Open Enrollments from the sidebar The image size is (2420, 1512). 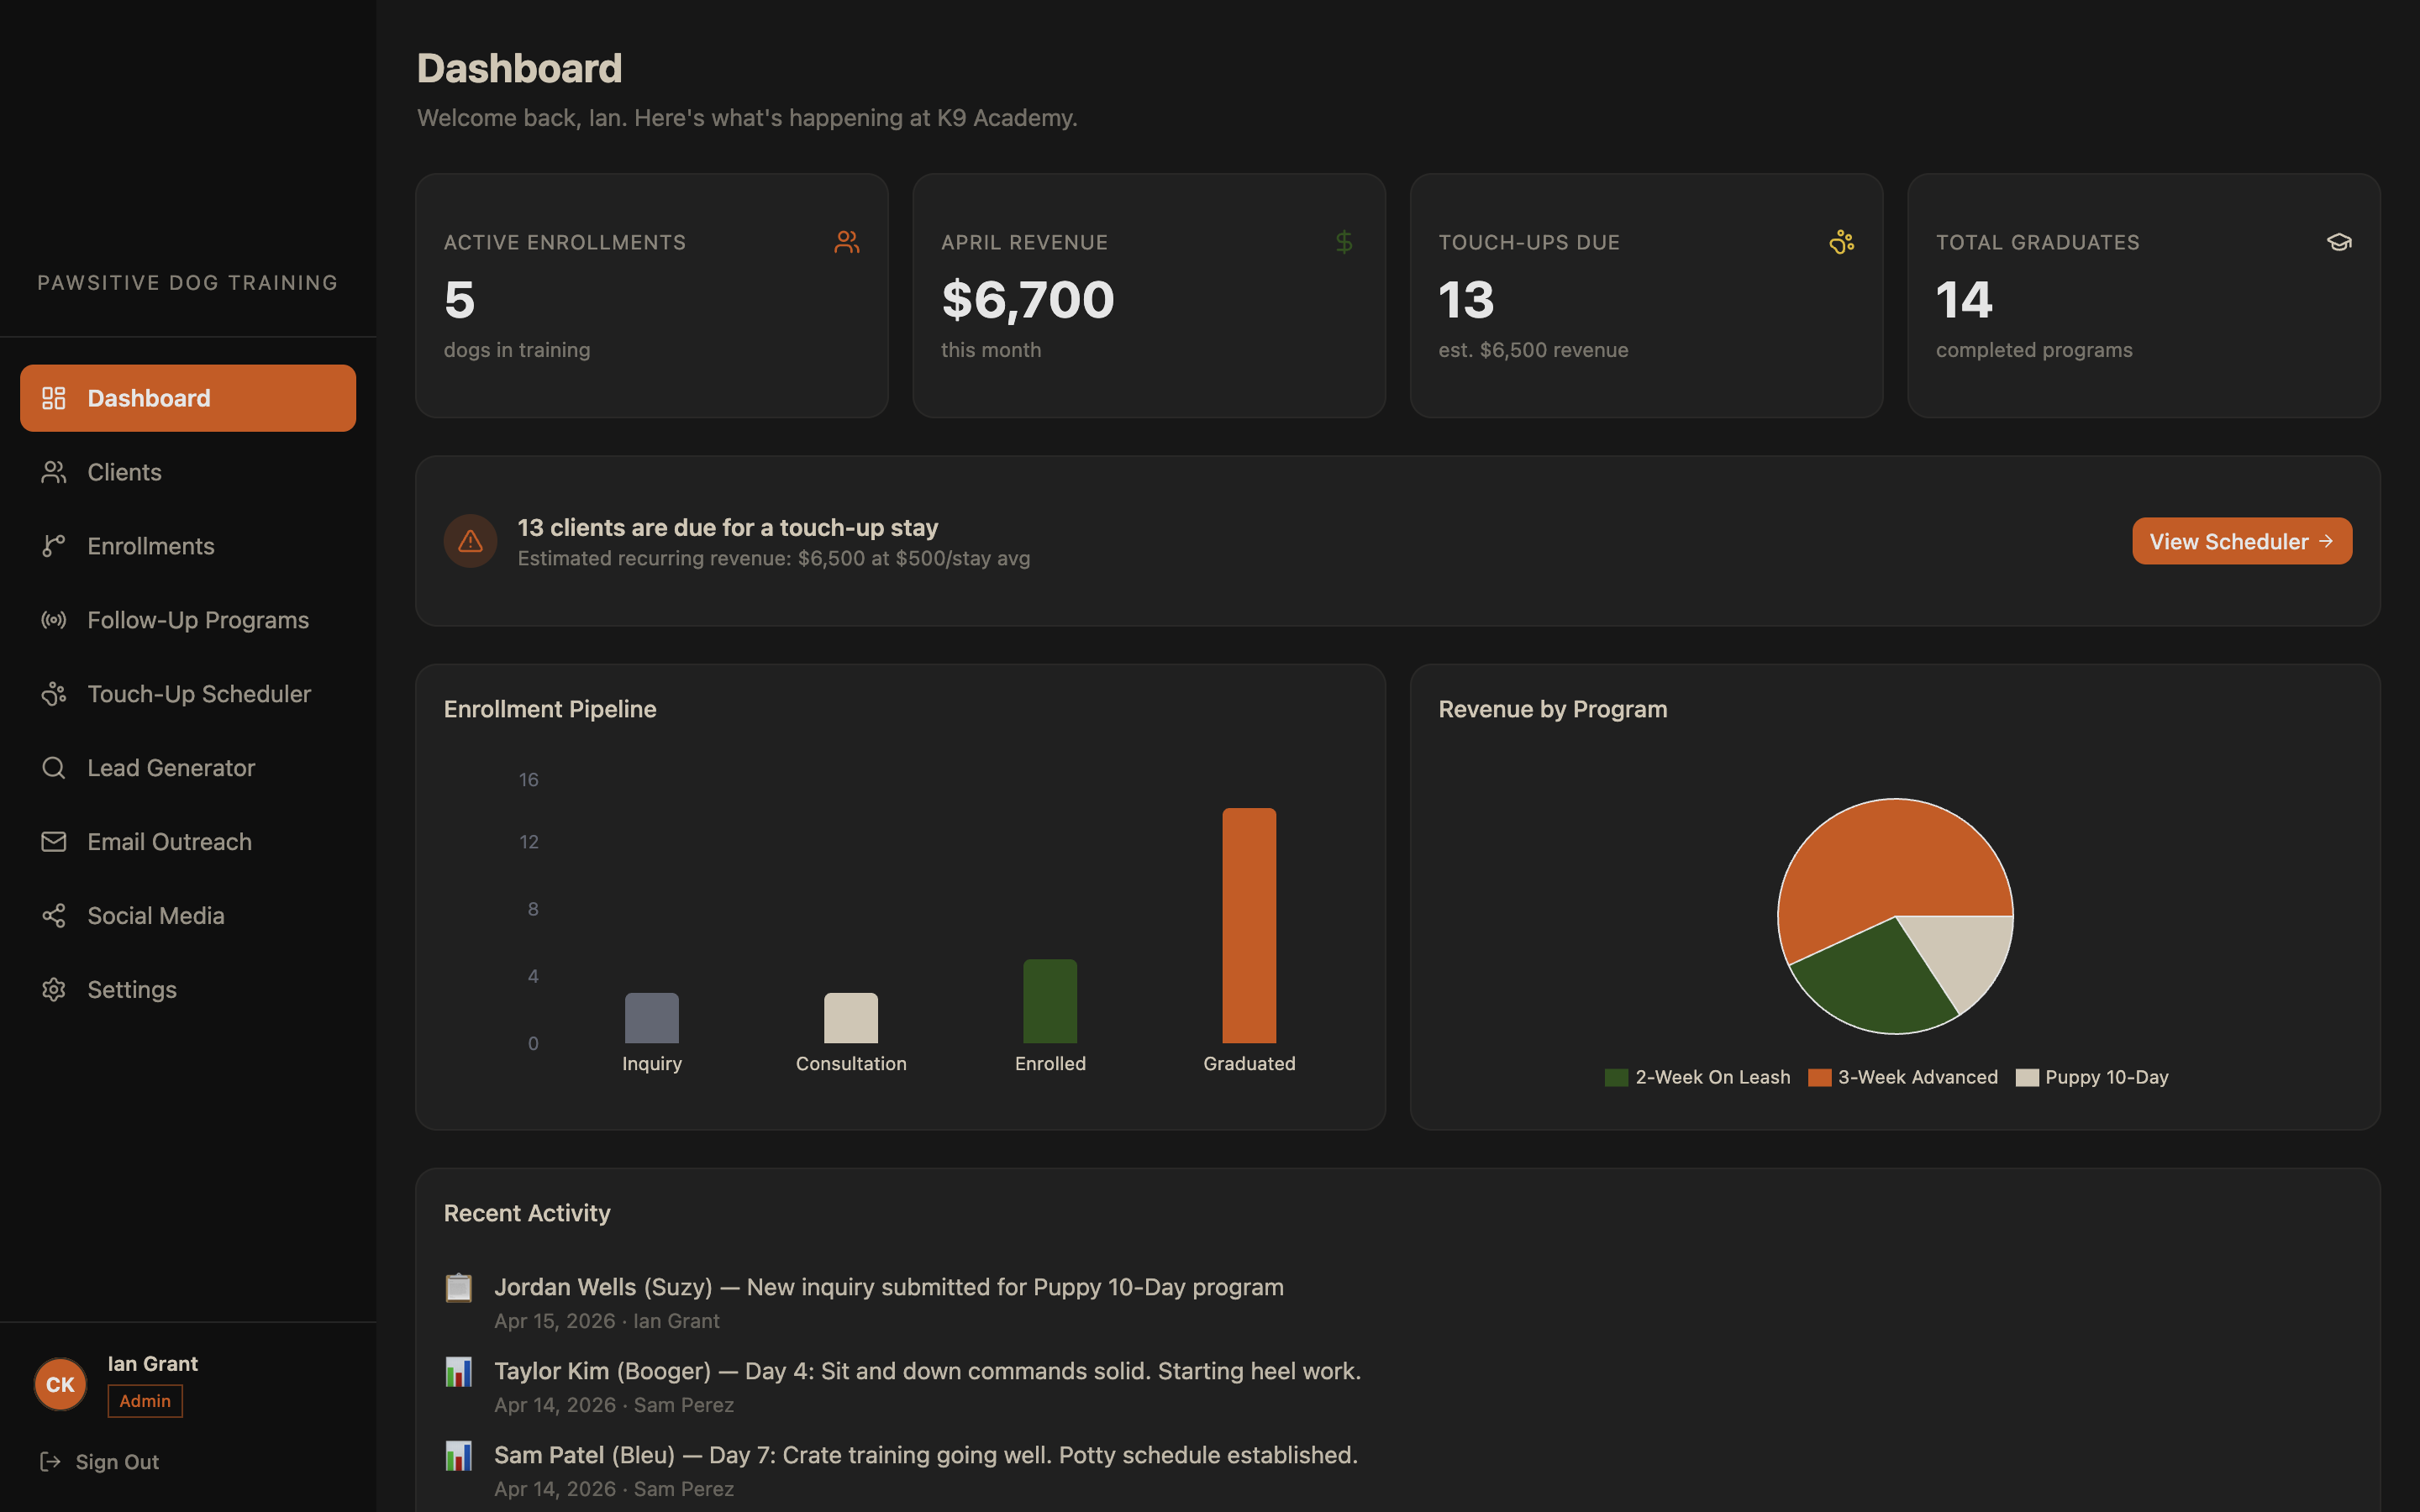(150, 545)
